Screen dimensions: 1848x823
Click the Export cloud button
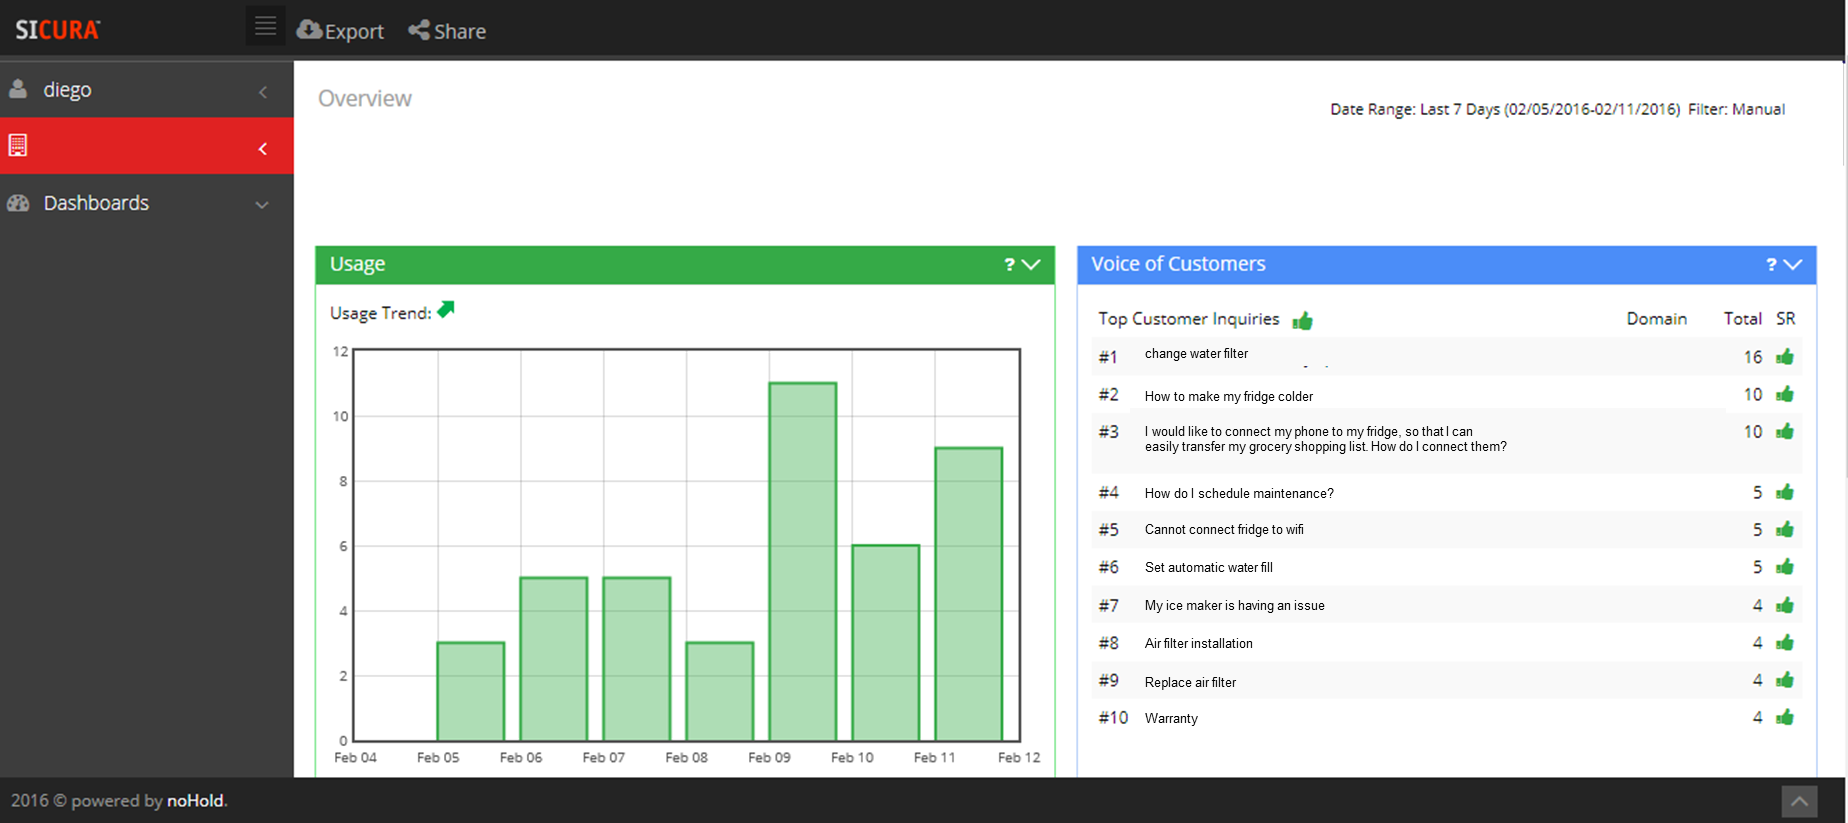pos(340,31)
